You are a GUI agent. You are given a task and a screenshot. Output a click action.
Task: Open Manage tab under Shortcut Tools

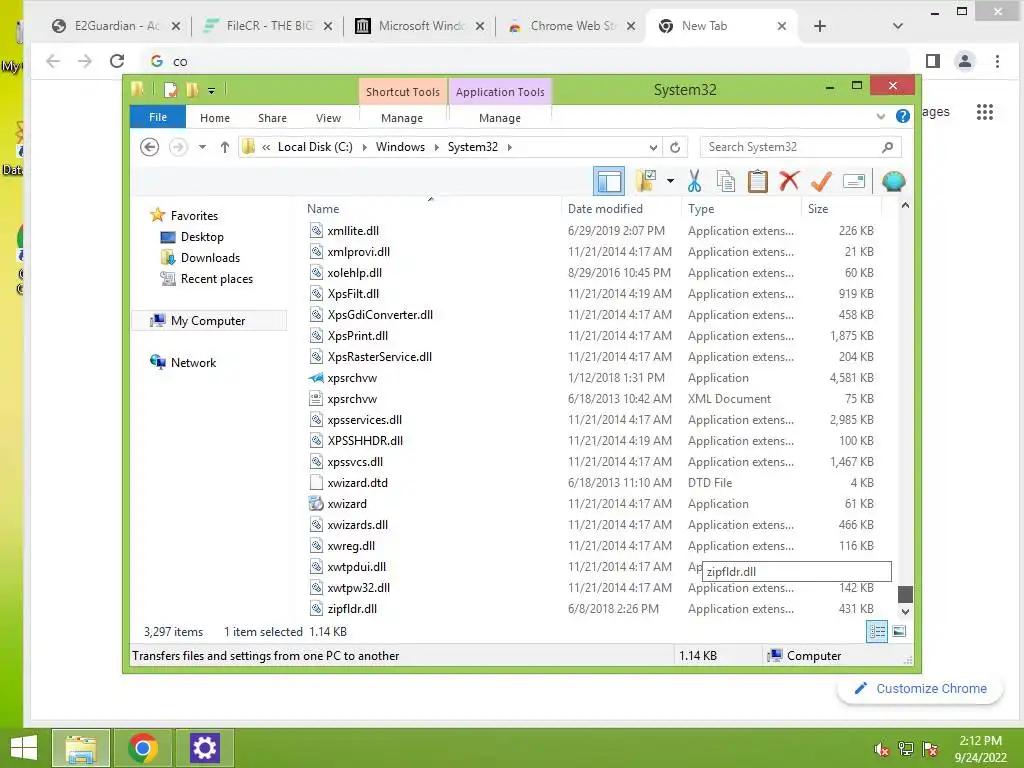point(402,118)
